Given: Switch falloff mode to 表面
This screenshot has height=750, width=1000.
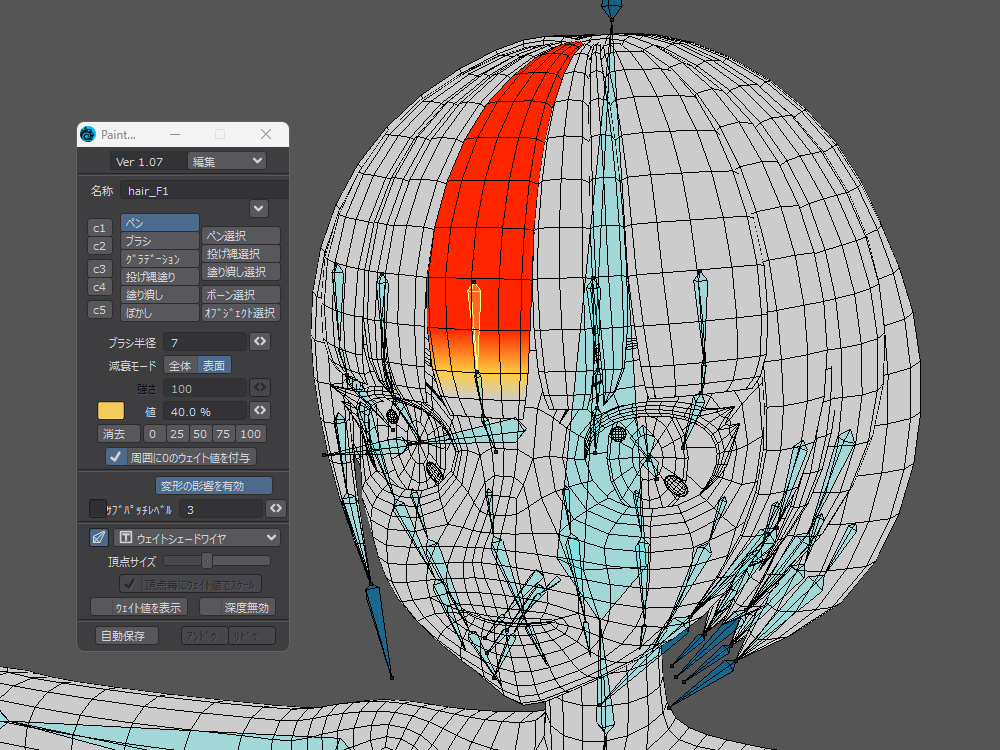Looking at the screenshot, I should click(x=213, y=366).
